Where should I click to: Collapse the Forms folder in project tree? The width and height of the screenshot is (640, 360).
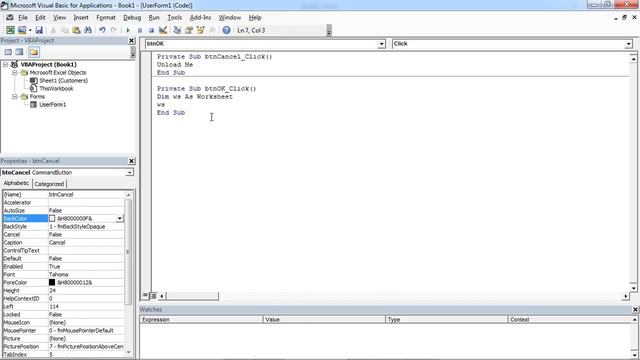(15, 97)
